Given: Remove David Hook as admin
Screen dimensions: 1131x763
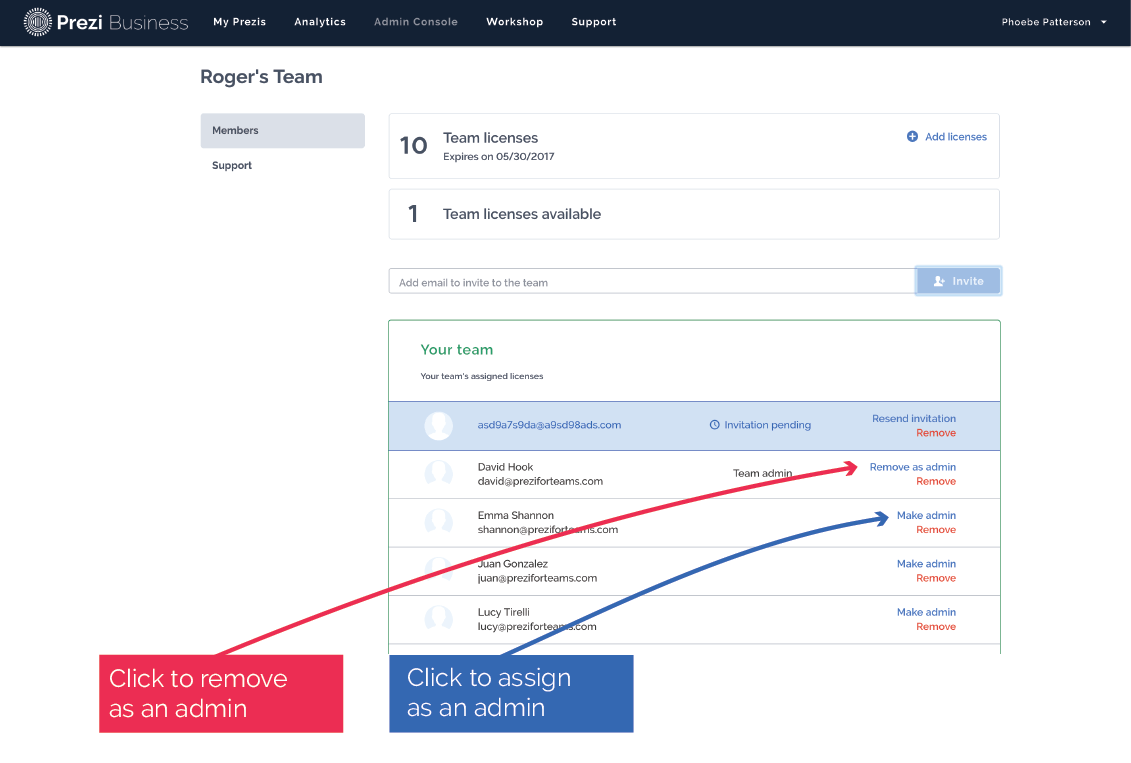Looking at the screenshot, I should [x=912, y=467].
